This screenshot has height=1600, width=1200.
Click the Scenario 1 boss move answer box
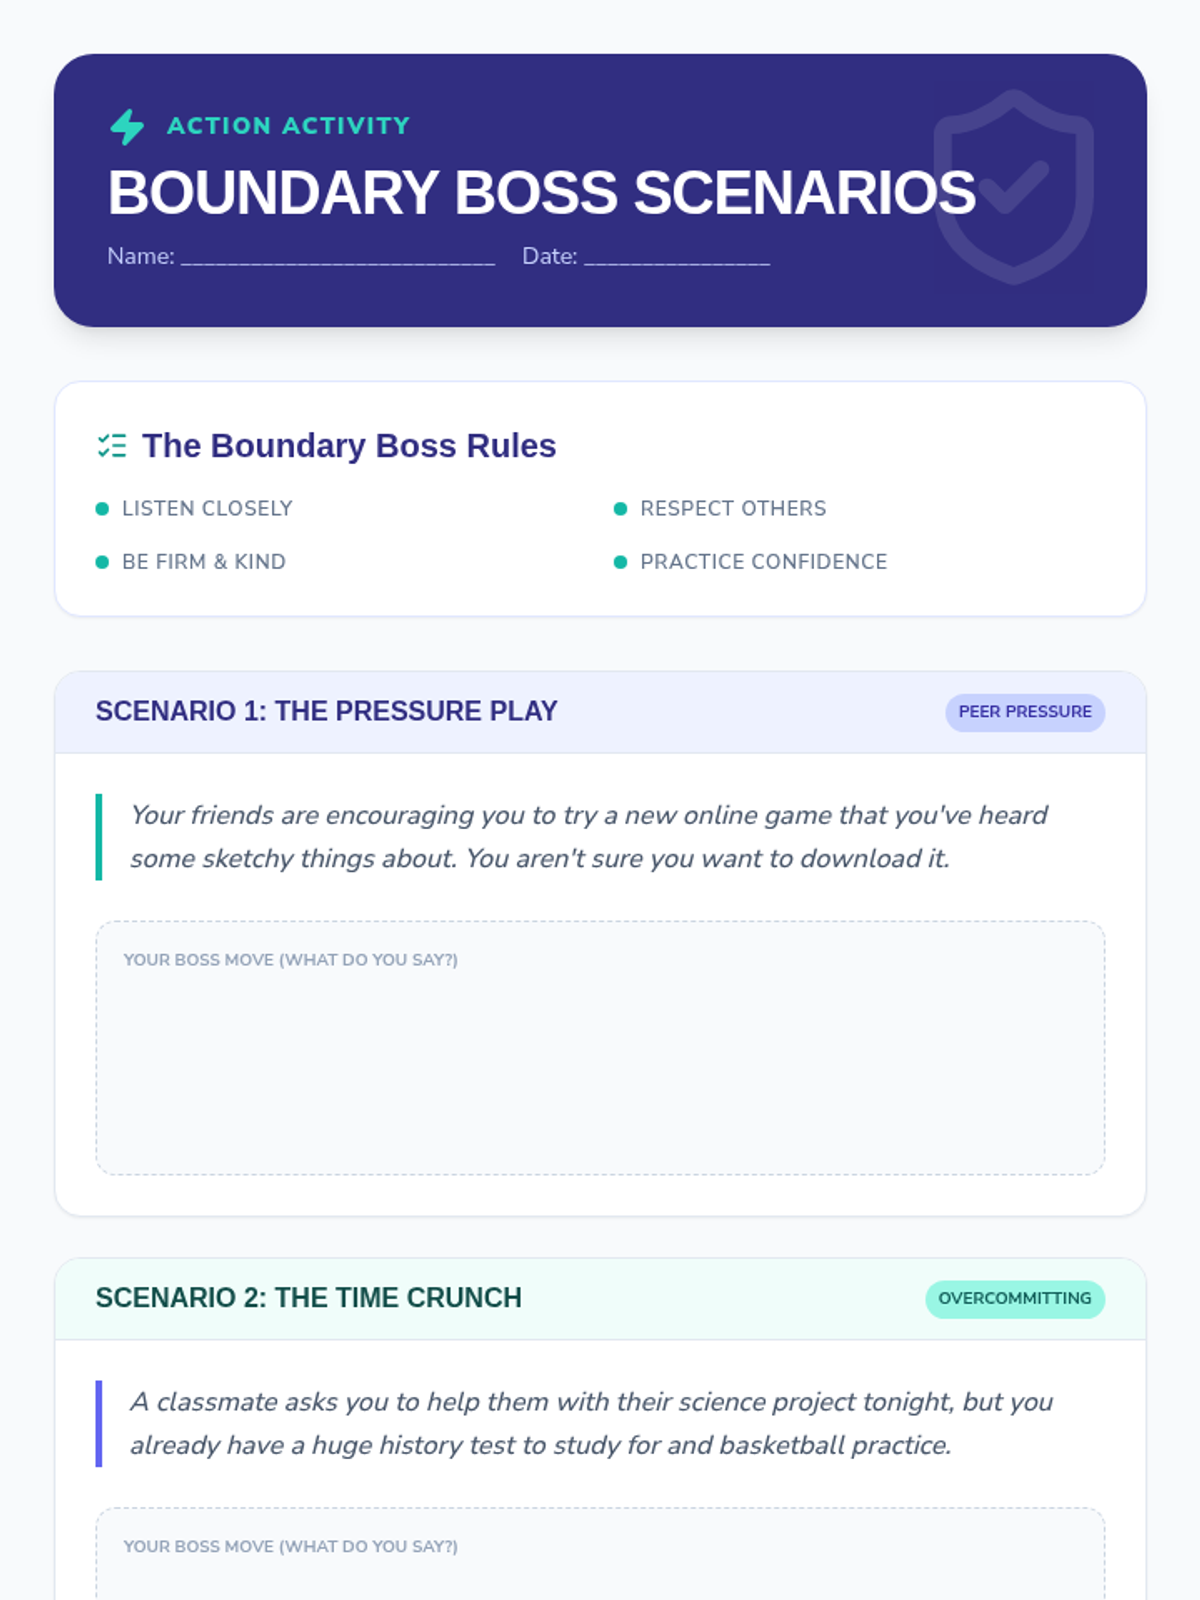(x=600, y=1048)
